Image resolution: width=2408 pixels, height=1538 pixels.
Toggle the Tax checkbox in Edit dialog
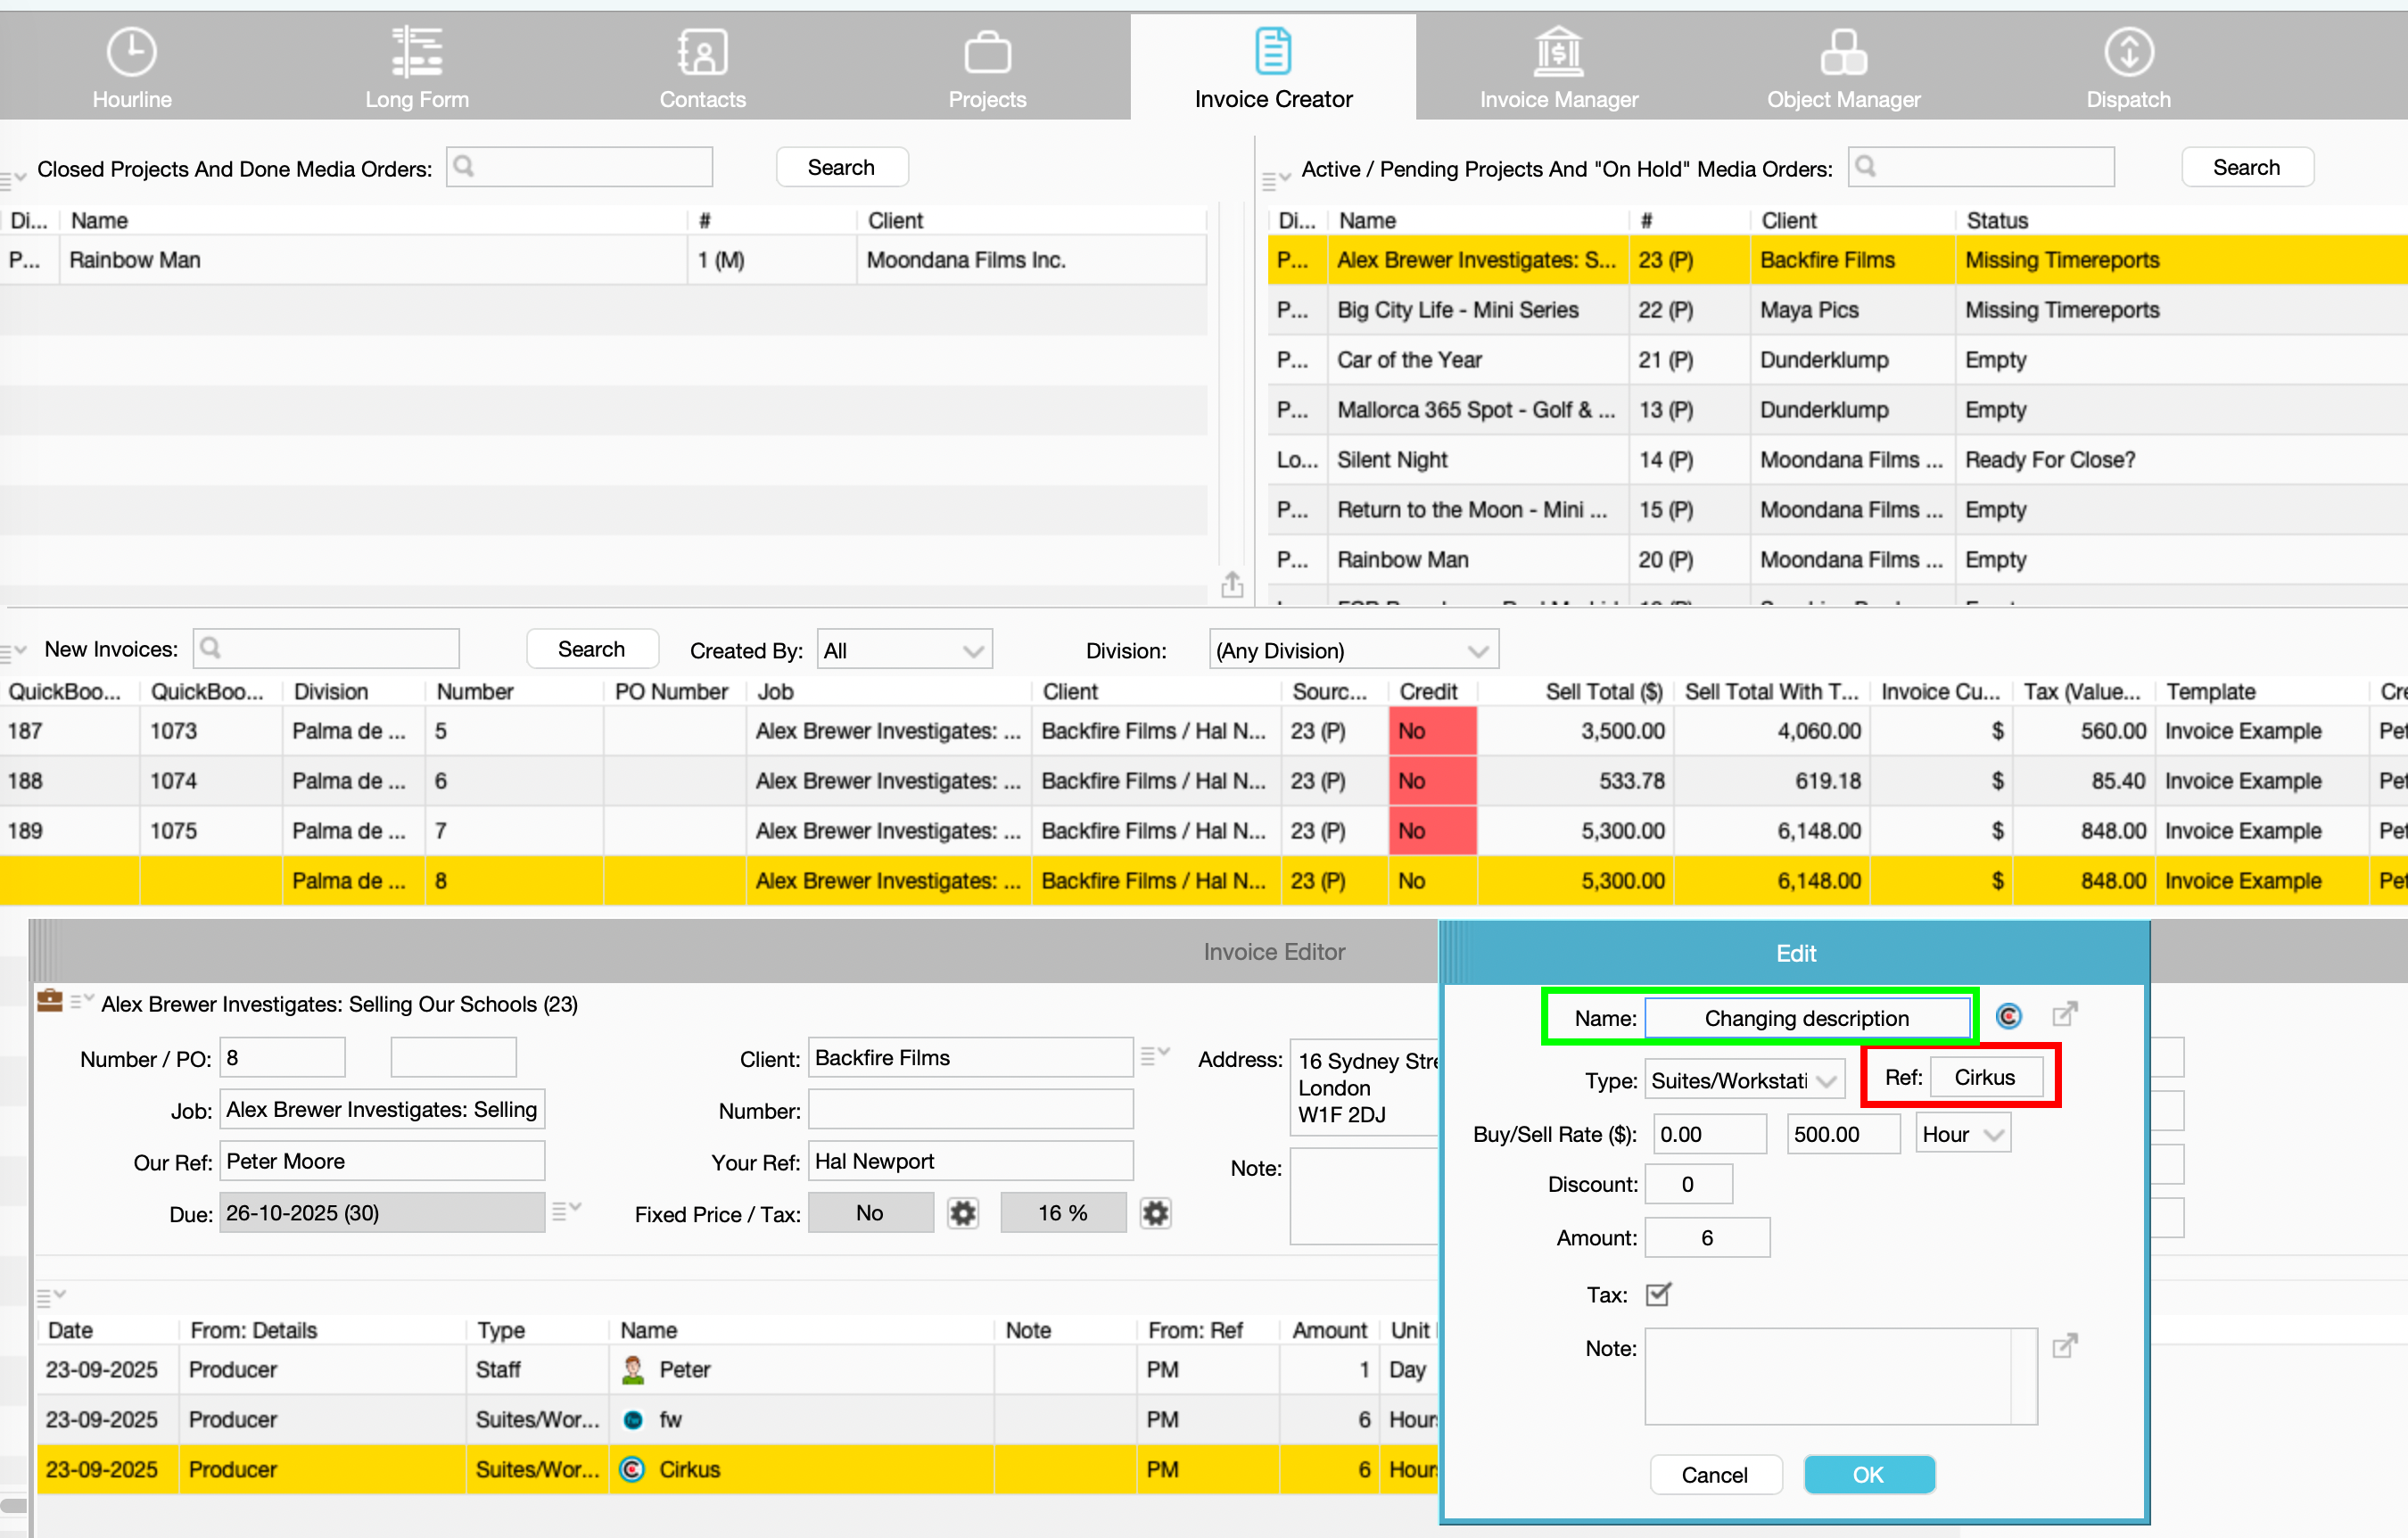[x=1658, y=1294]
